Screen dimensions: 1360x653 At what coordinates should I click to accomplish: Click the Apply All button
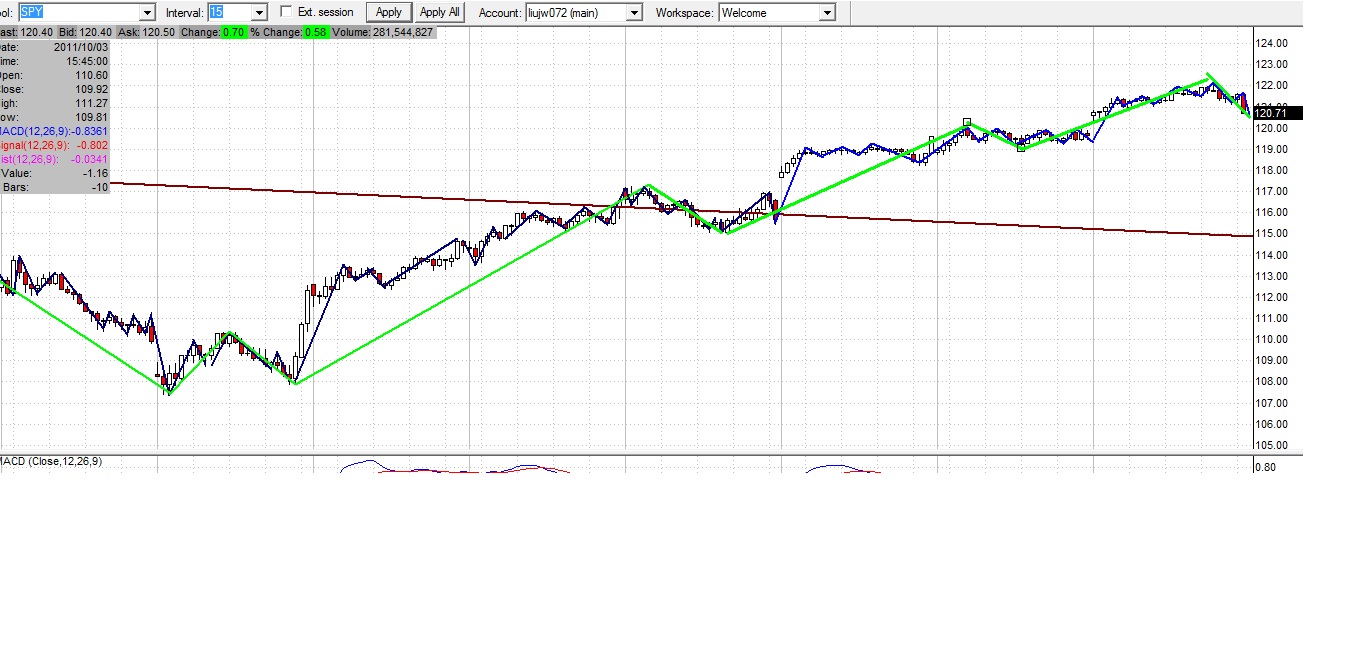click(440, 12)
